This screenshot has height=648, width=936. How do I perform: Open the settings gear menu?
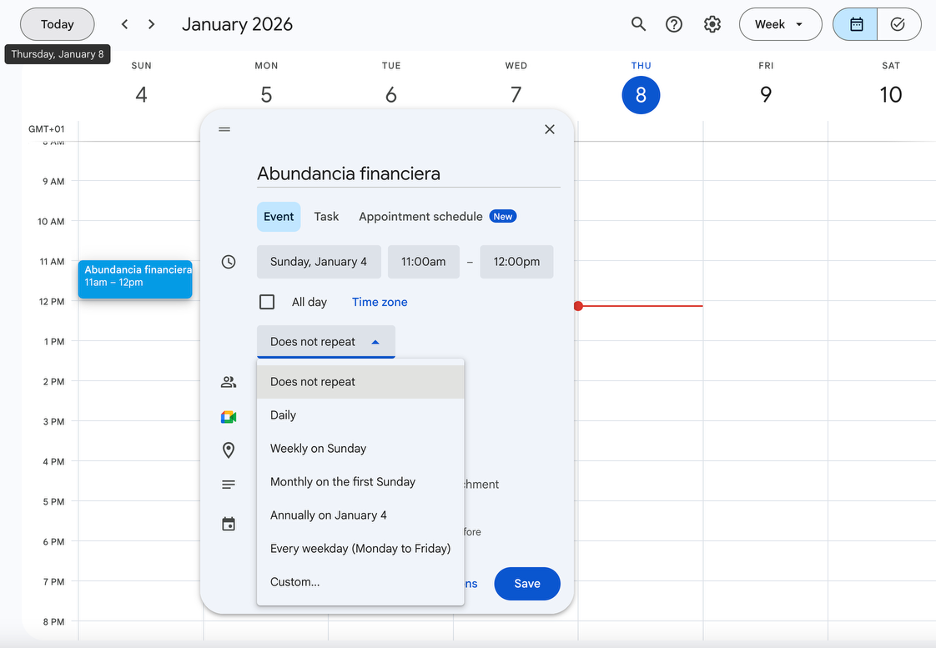712,24
